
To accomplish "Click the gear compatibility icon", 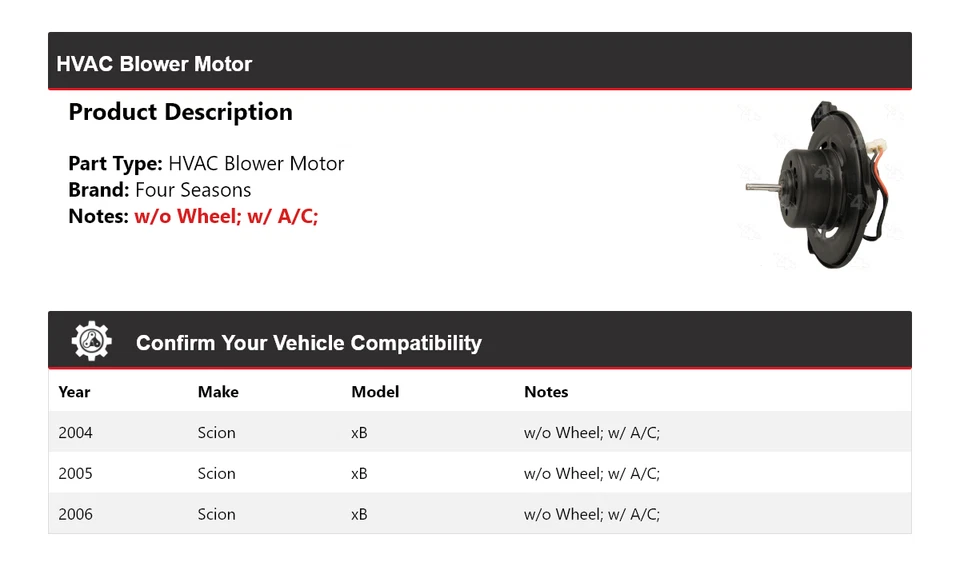I will 91,341.
